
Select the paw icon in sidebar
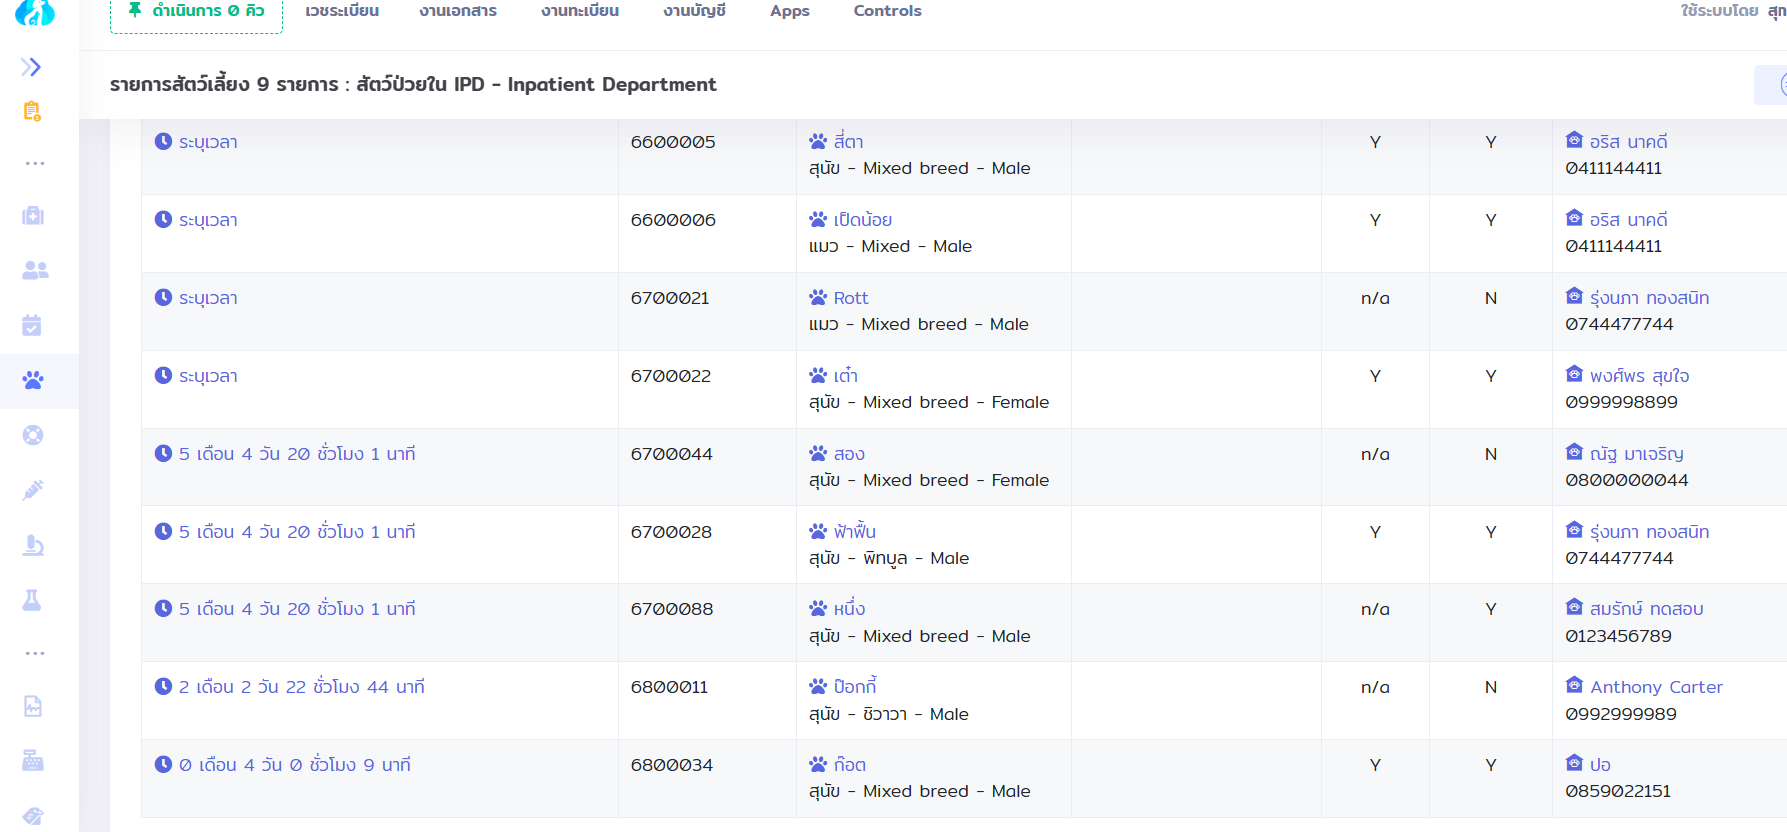click(33, 380)
